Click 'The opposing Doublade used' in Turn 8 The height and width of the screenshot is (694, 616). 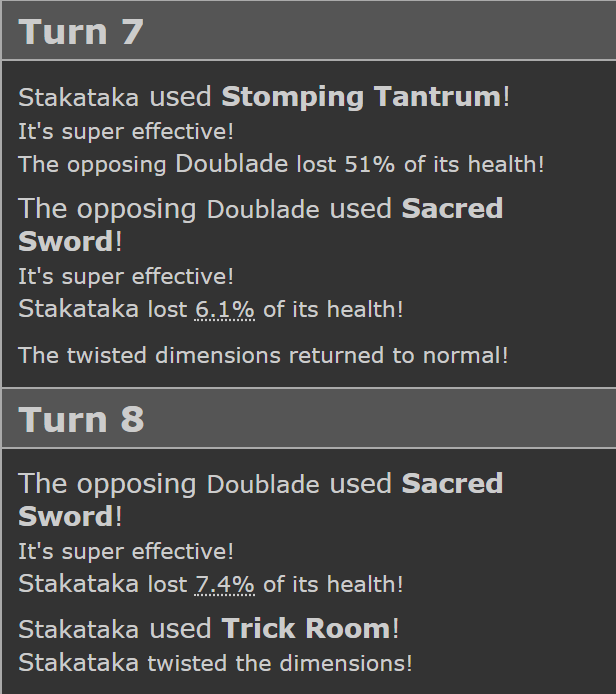(x=205, y=484)
